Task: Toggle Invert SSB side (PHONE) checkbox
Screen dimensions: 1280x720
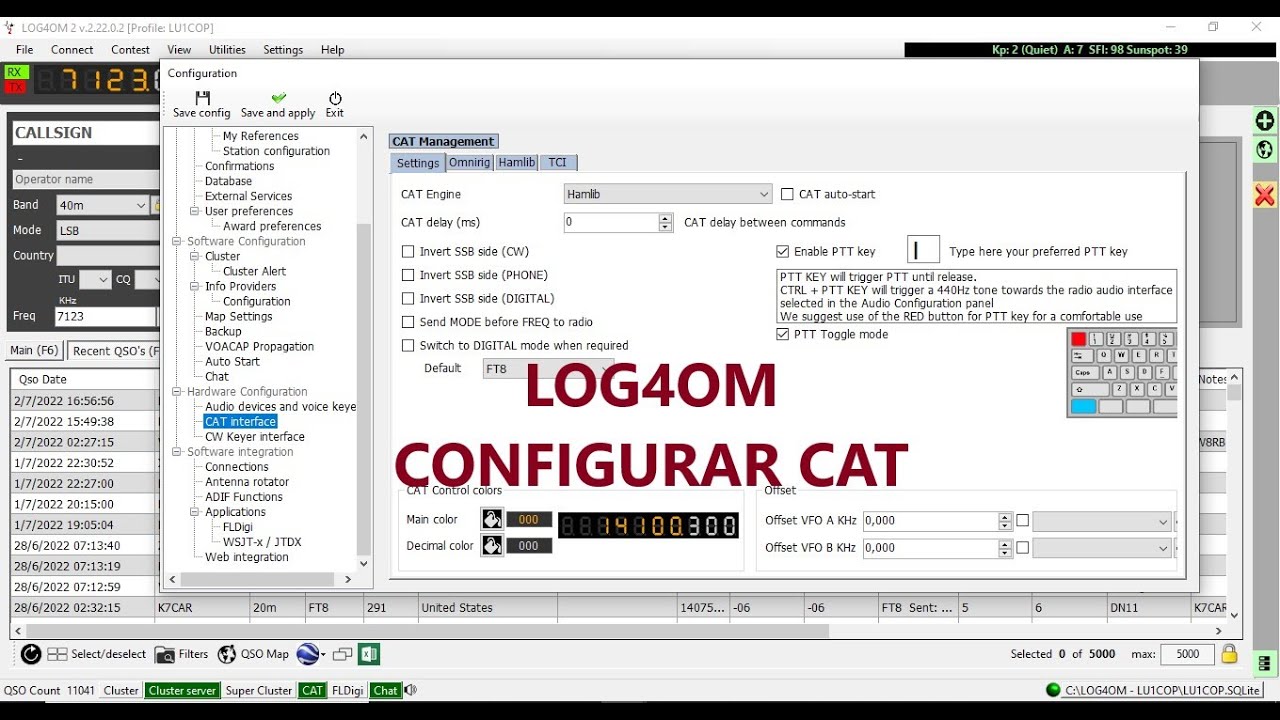Action: coord(408,275)
